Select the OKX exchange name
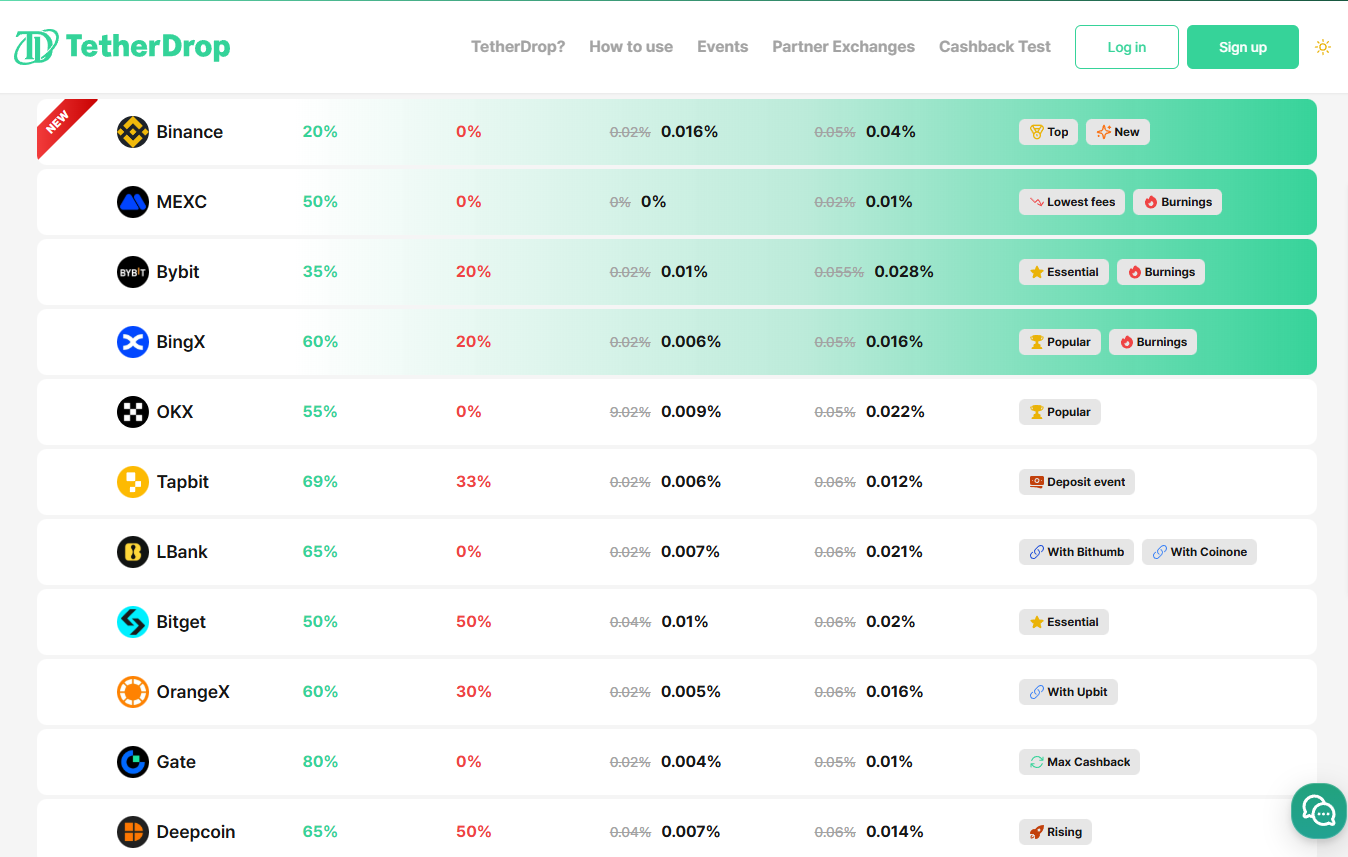Screen dimensions: 1348x857 [175, 412]
